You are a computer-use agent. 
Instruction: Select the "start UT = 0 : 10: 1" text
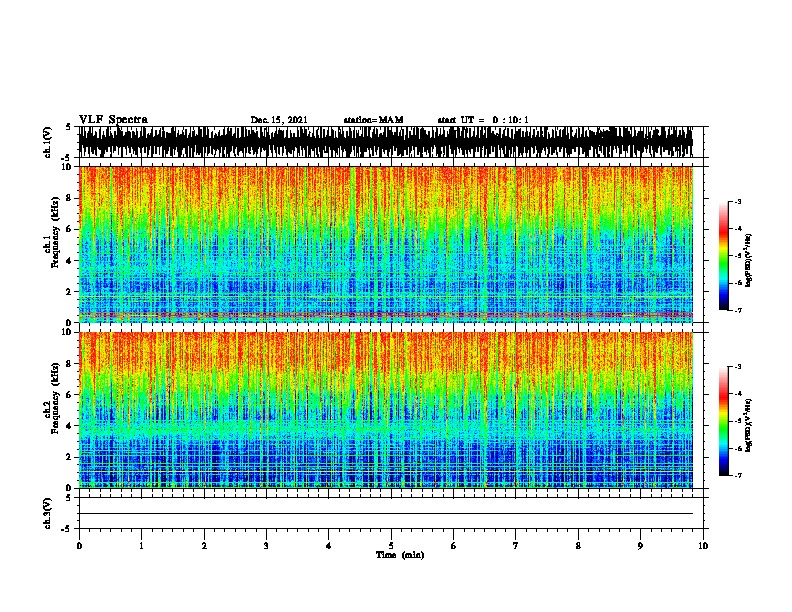point(483,120)
